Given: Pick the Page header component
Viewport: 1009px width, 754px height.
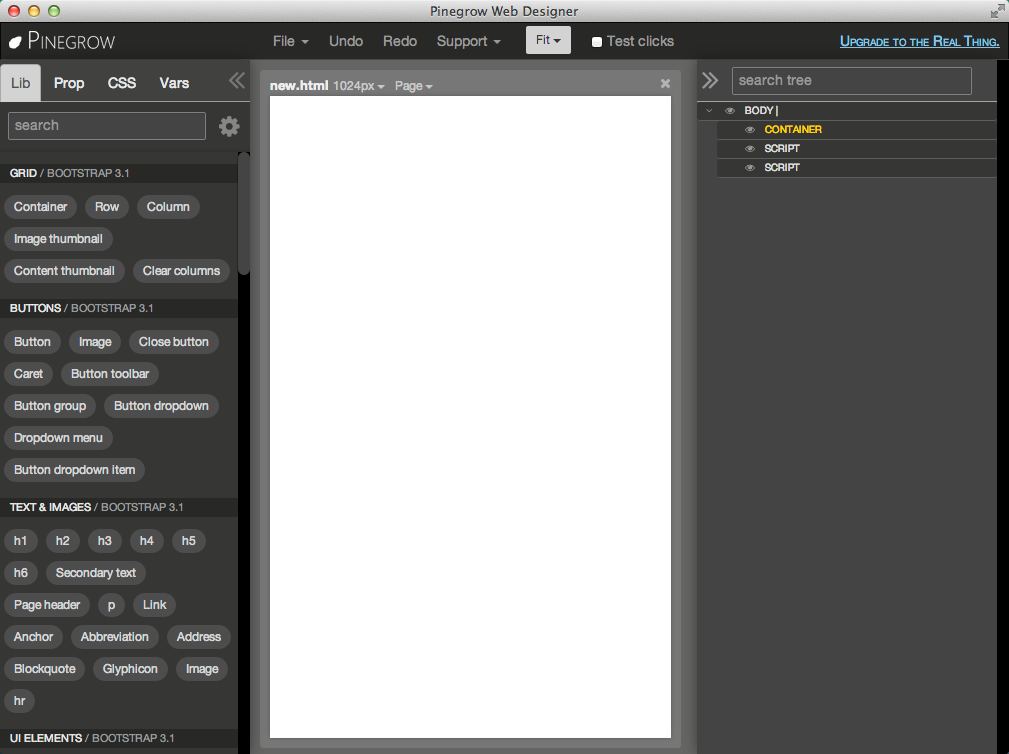Looking at the screenshot, I should (47, 605).
